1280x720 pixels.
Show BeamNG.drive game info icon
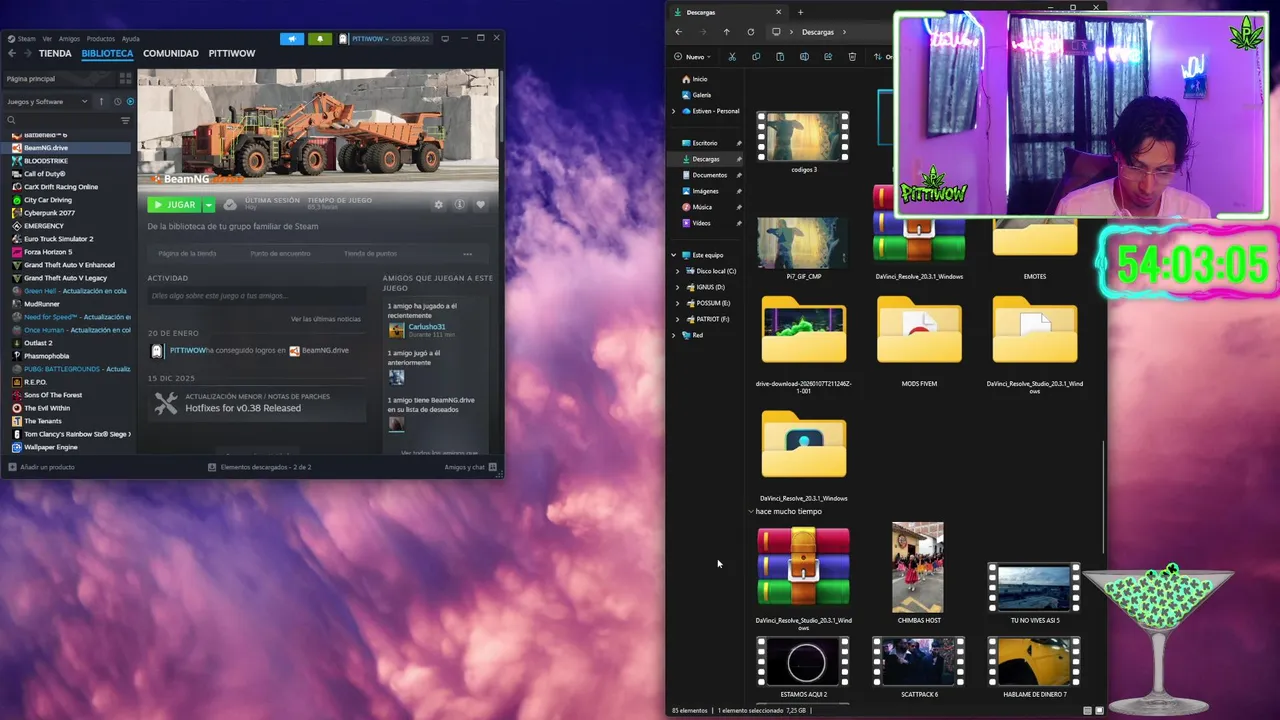coord(459,204)
